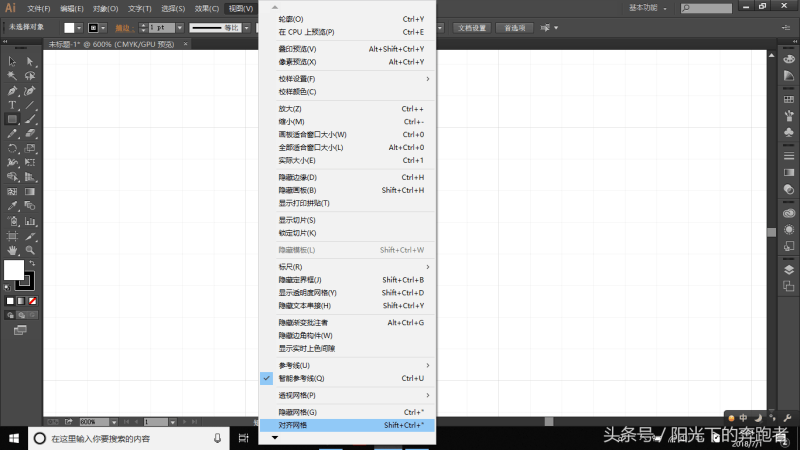
Task: Open the Swatches panel icon
Action: (x=789, y=99)
